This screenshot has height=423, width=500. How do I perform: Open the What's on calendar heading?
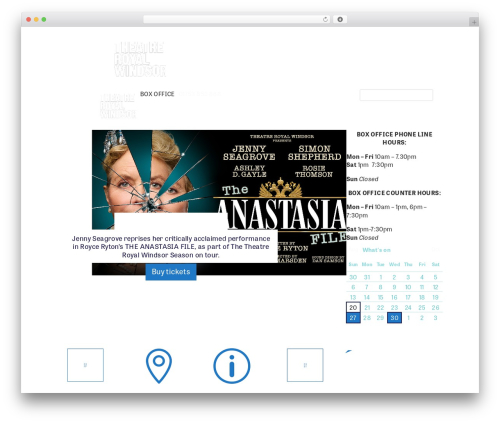(376, 250)
